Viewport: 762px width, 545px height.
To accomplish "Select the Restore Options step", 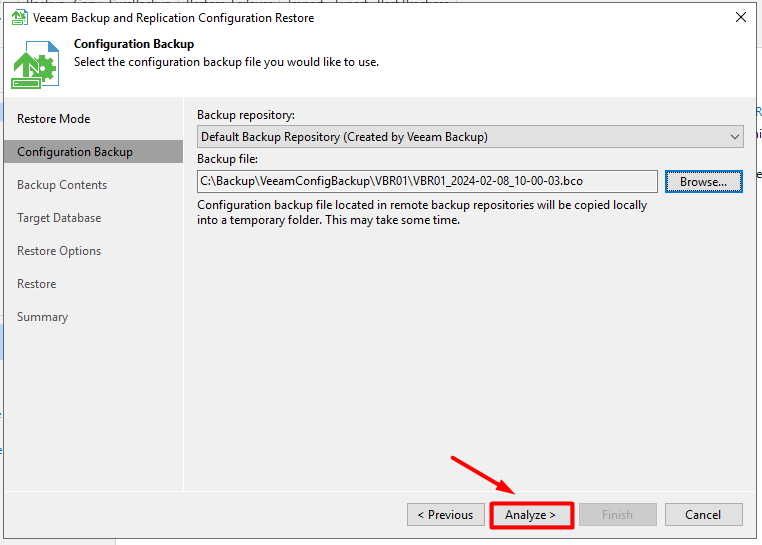I will (59, 251).
